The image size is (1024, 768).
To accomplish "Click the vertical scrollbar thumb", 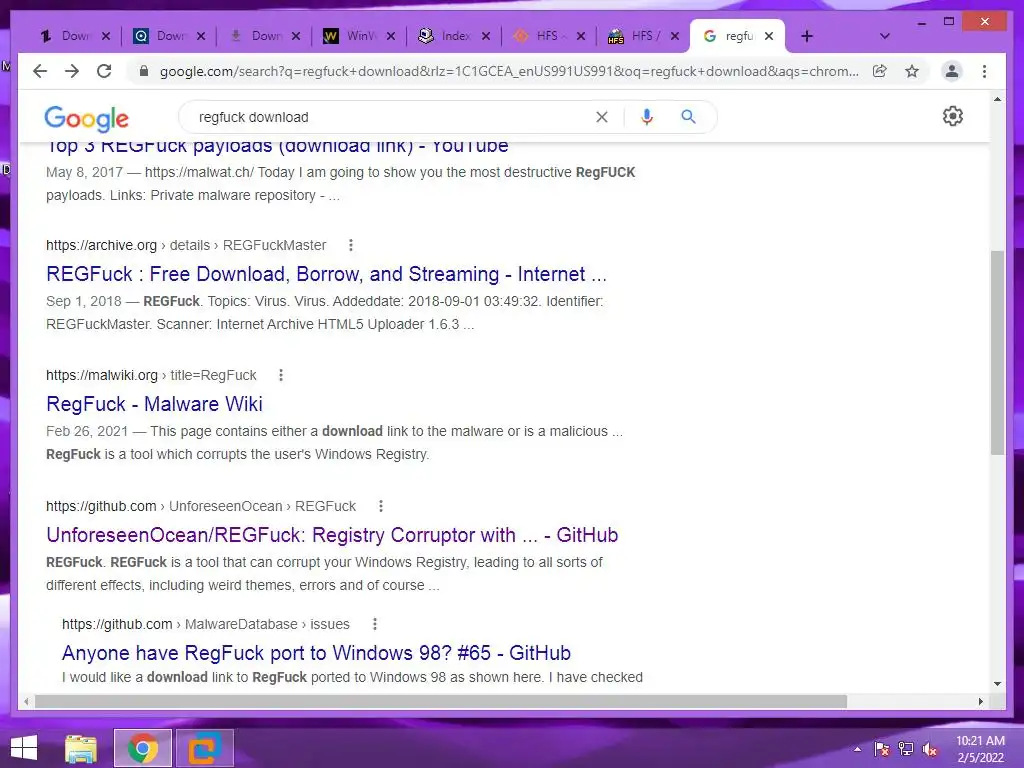I will (x=997, y=353).
